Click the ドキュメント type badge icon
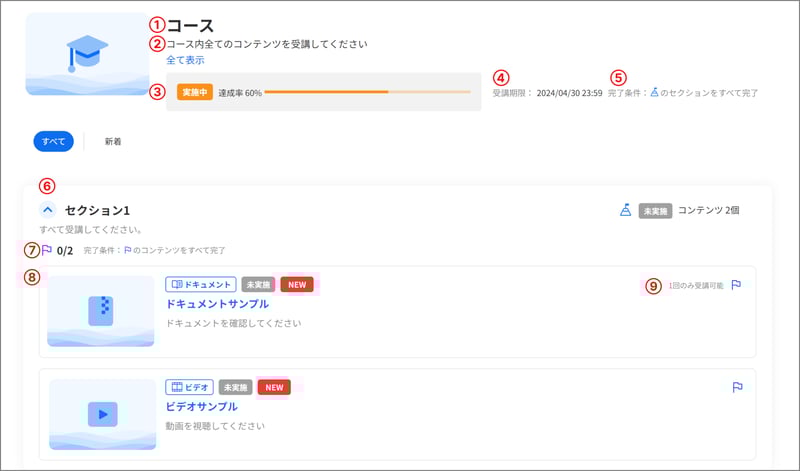 point(178,284)
